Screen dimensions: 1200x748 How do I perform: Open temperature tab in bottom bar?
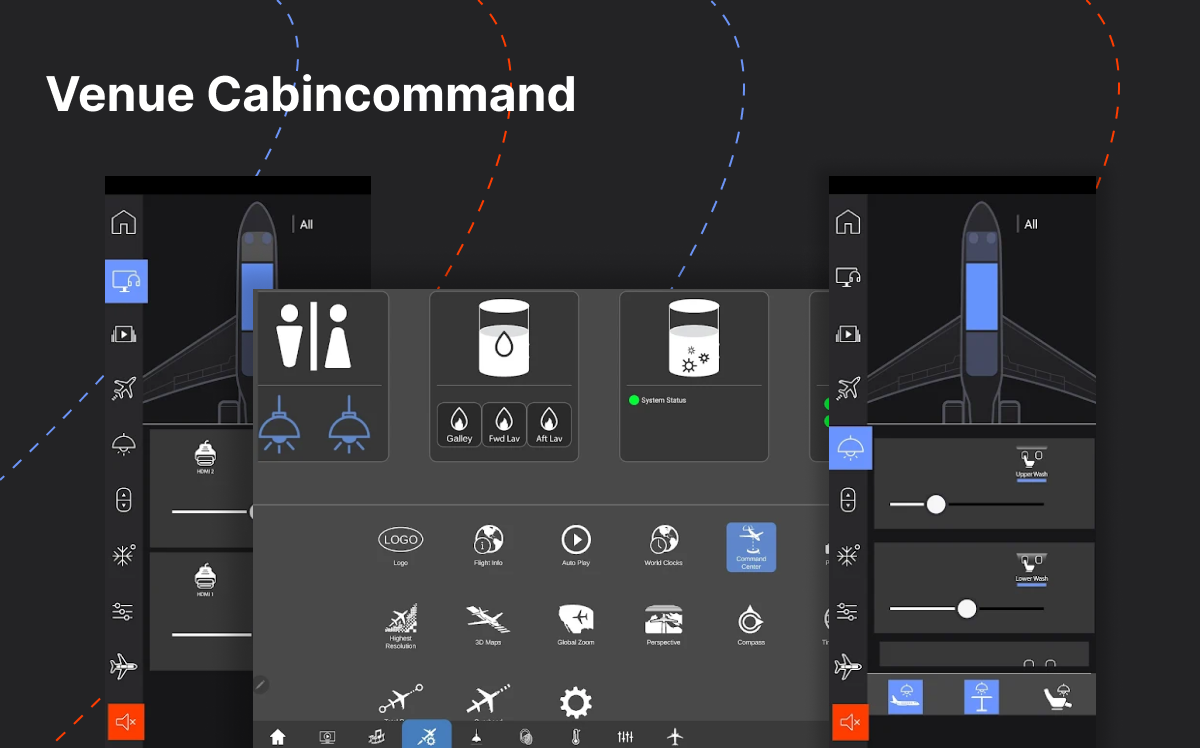point(576,737)
